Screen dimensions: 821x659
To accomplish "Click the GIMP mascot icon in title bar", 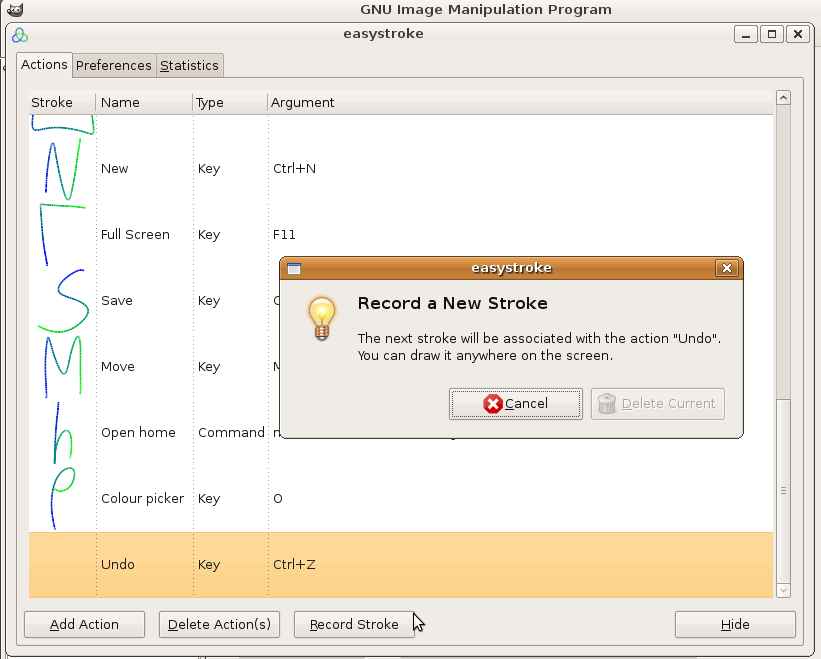I will click(x=15, y=9).
